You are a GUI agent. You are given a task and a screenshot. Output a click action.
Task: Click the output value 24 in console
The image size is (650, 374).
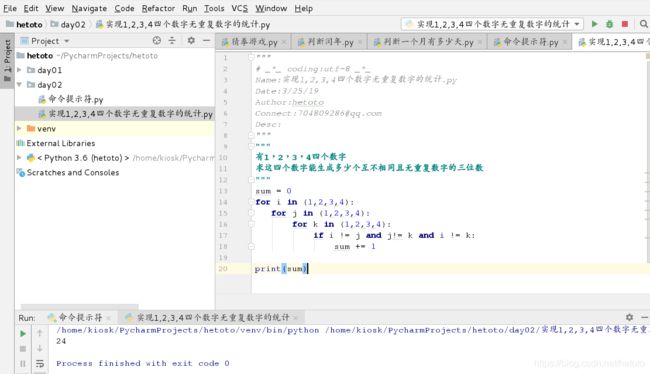pyautogui.click(x=61, y=341)
